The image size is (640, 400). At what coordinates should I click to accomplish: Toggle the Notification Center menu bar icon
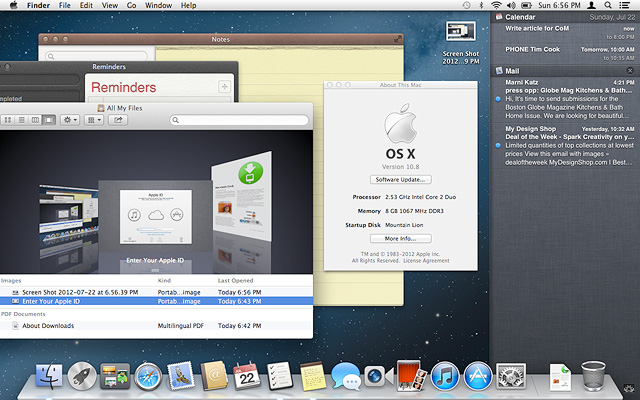click(627, 6)
